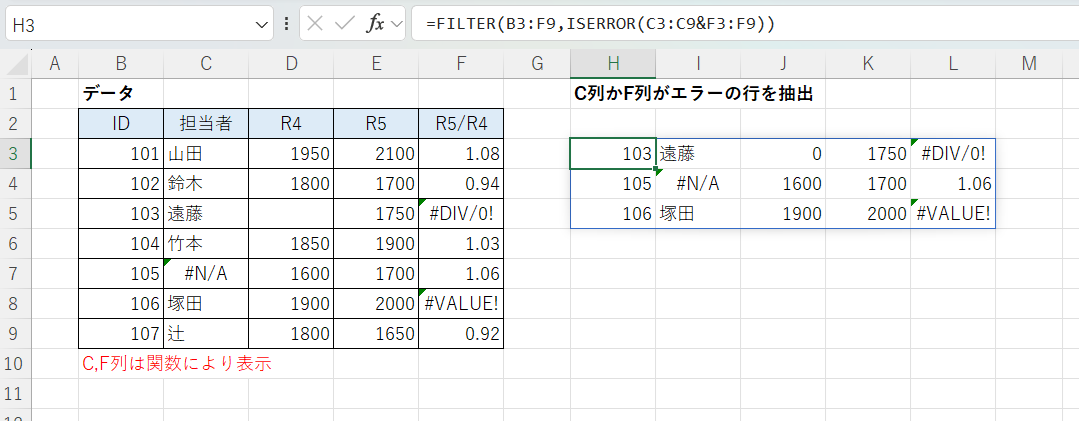Select row 7 header

[x=15, y=274]
